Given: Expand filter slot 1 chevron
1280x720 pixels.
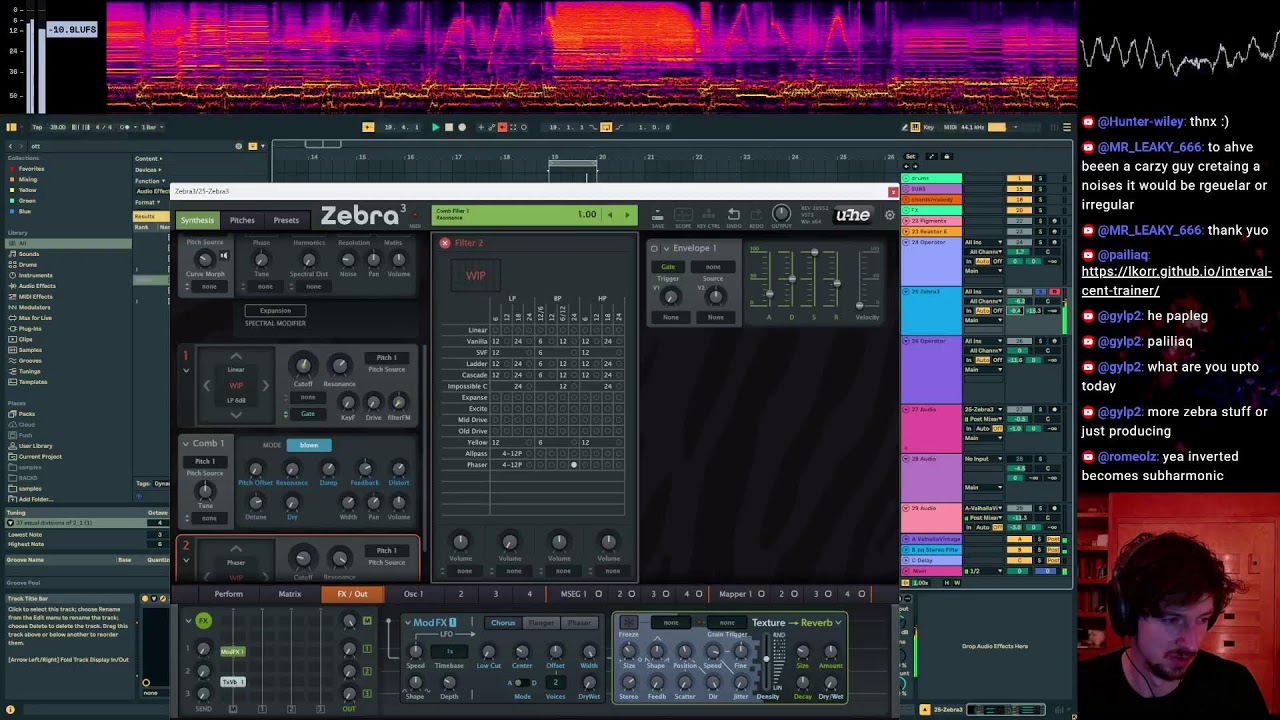Looking at the screenshot, I should tap(185, 370).
